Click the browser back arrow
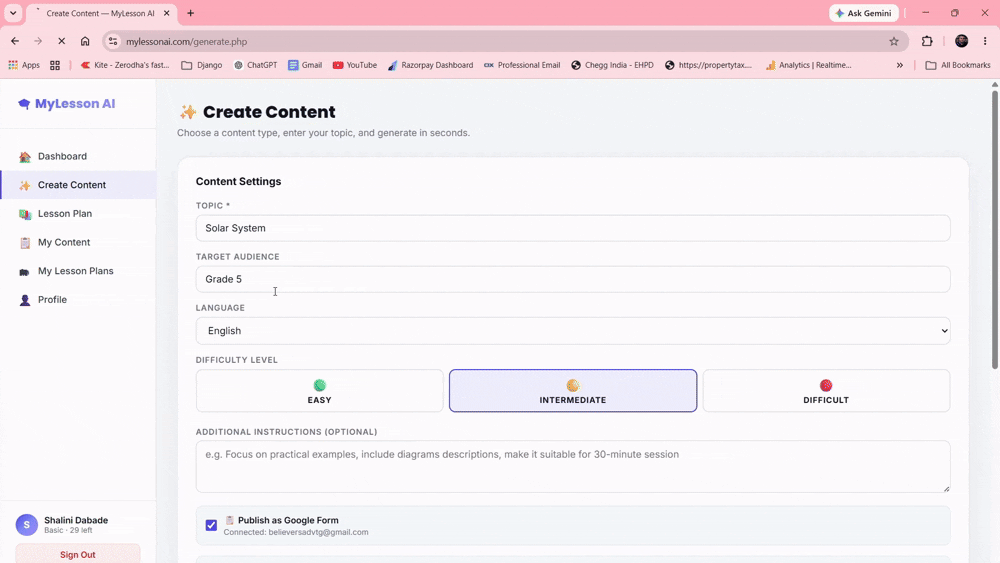 pyautogui.click(x=15, y=41)
